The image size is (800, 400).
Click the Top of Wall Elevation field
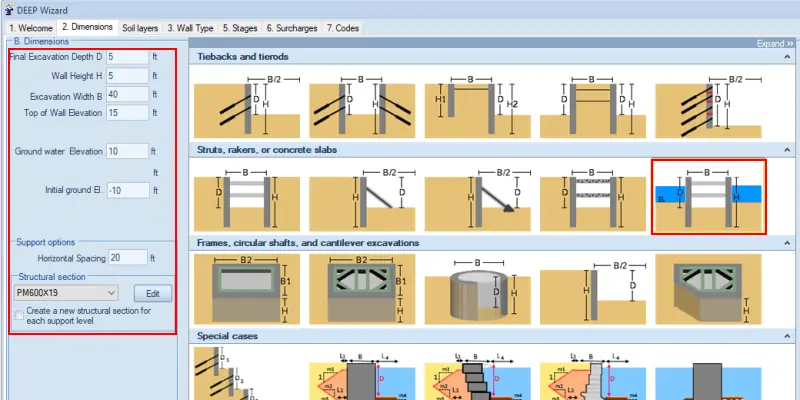tap(128, 113)
